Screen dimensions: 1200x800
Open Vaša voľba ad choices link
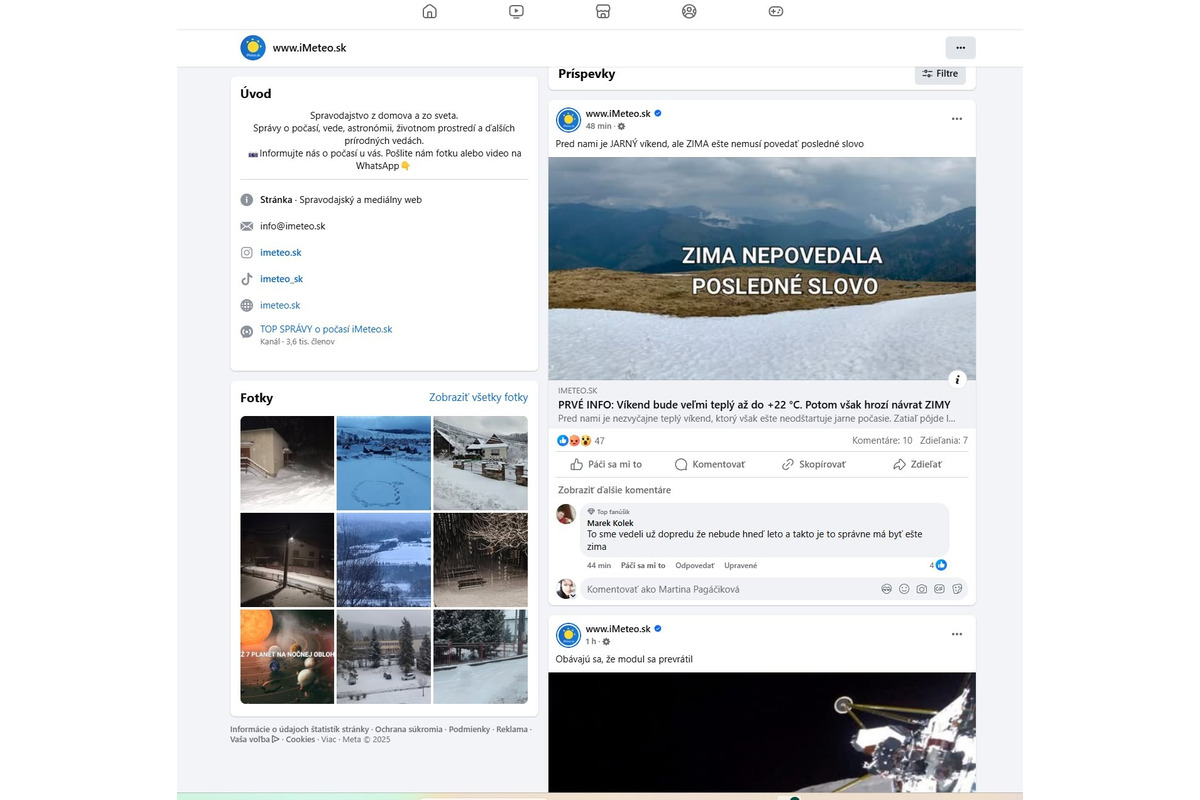[254, 739]
